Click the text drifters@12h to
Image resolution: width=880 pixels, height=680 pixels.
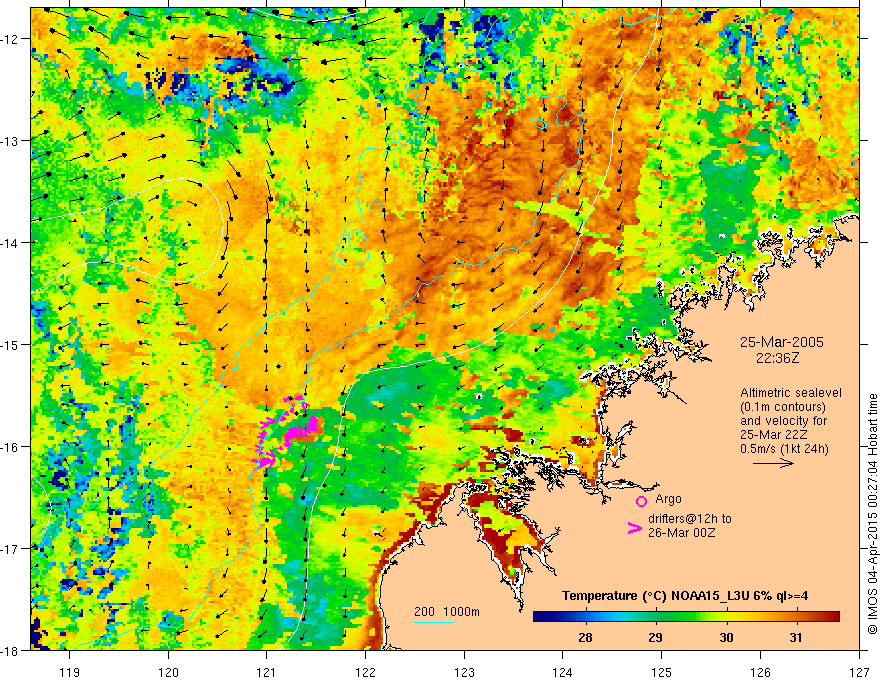pos(690,519)
